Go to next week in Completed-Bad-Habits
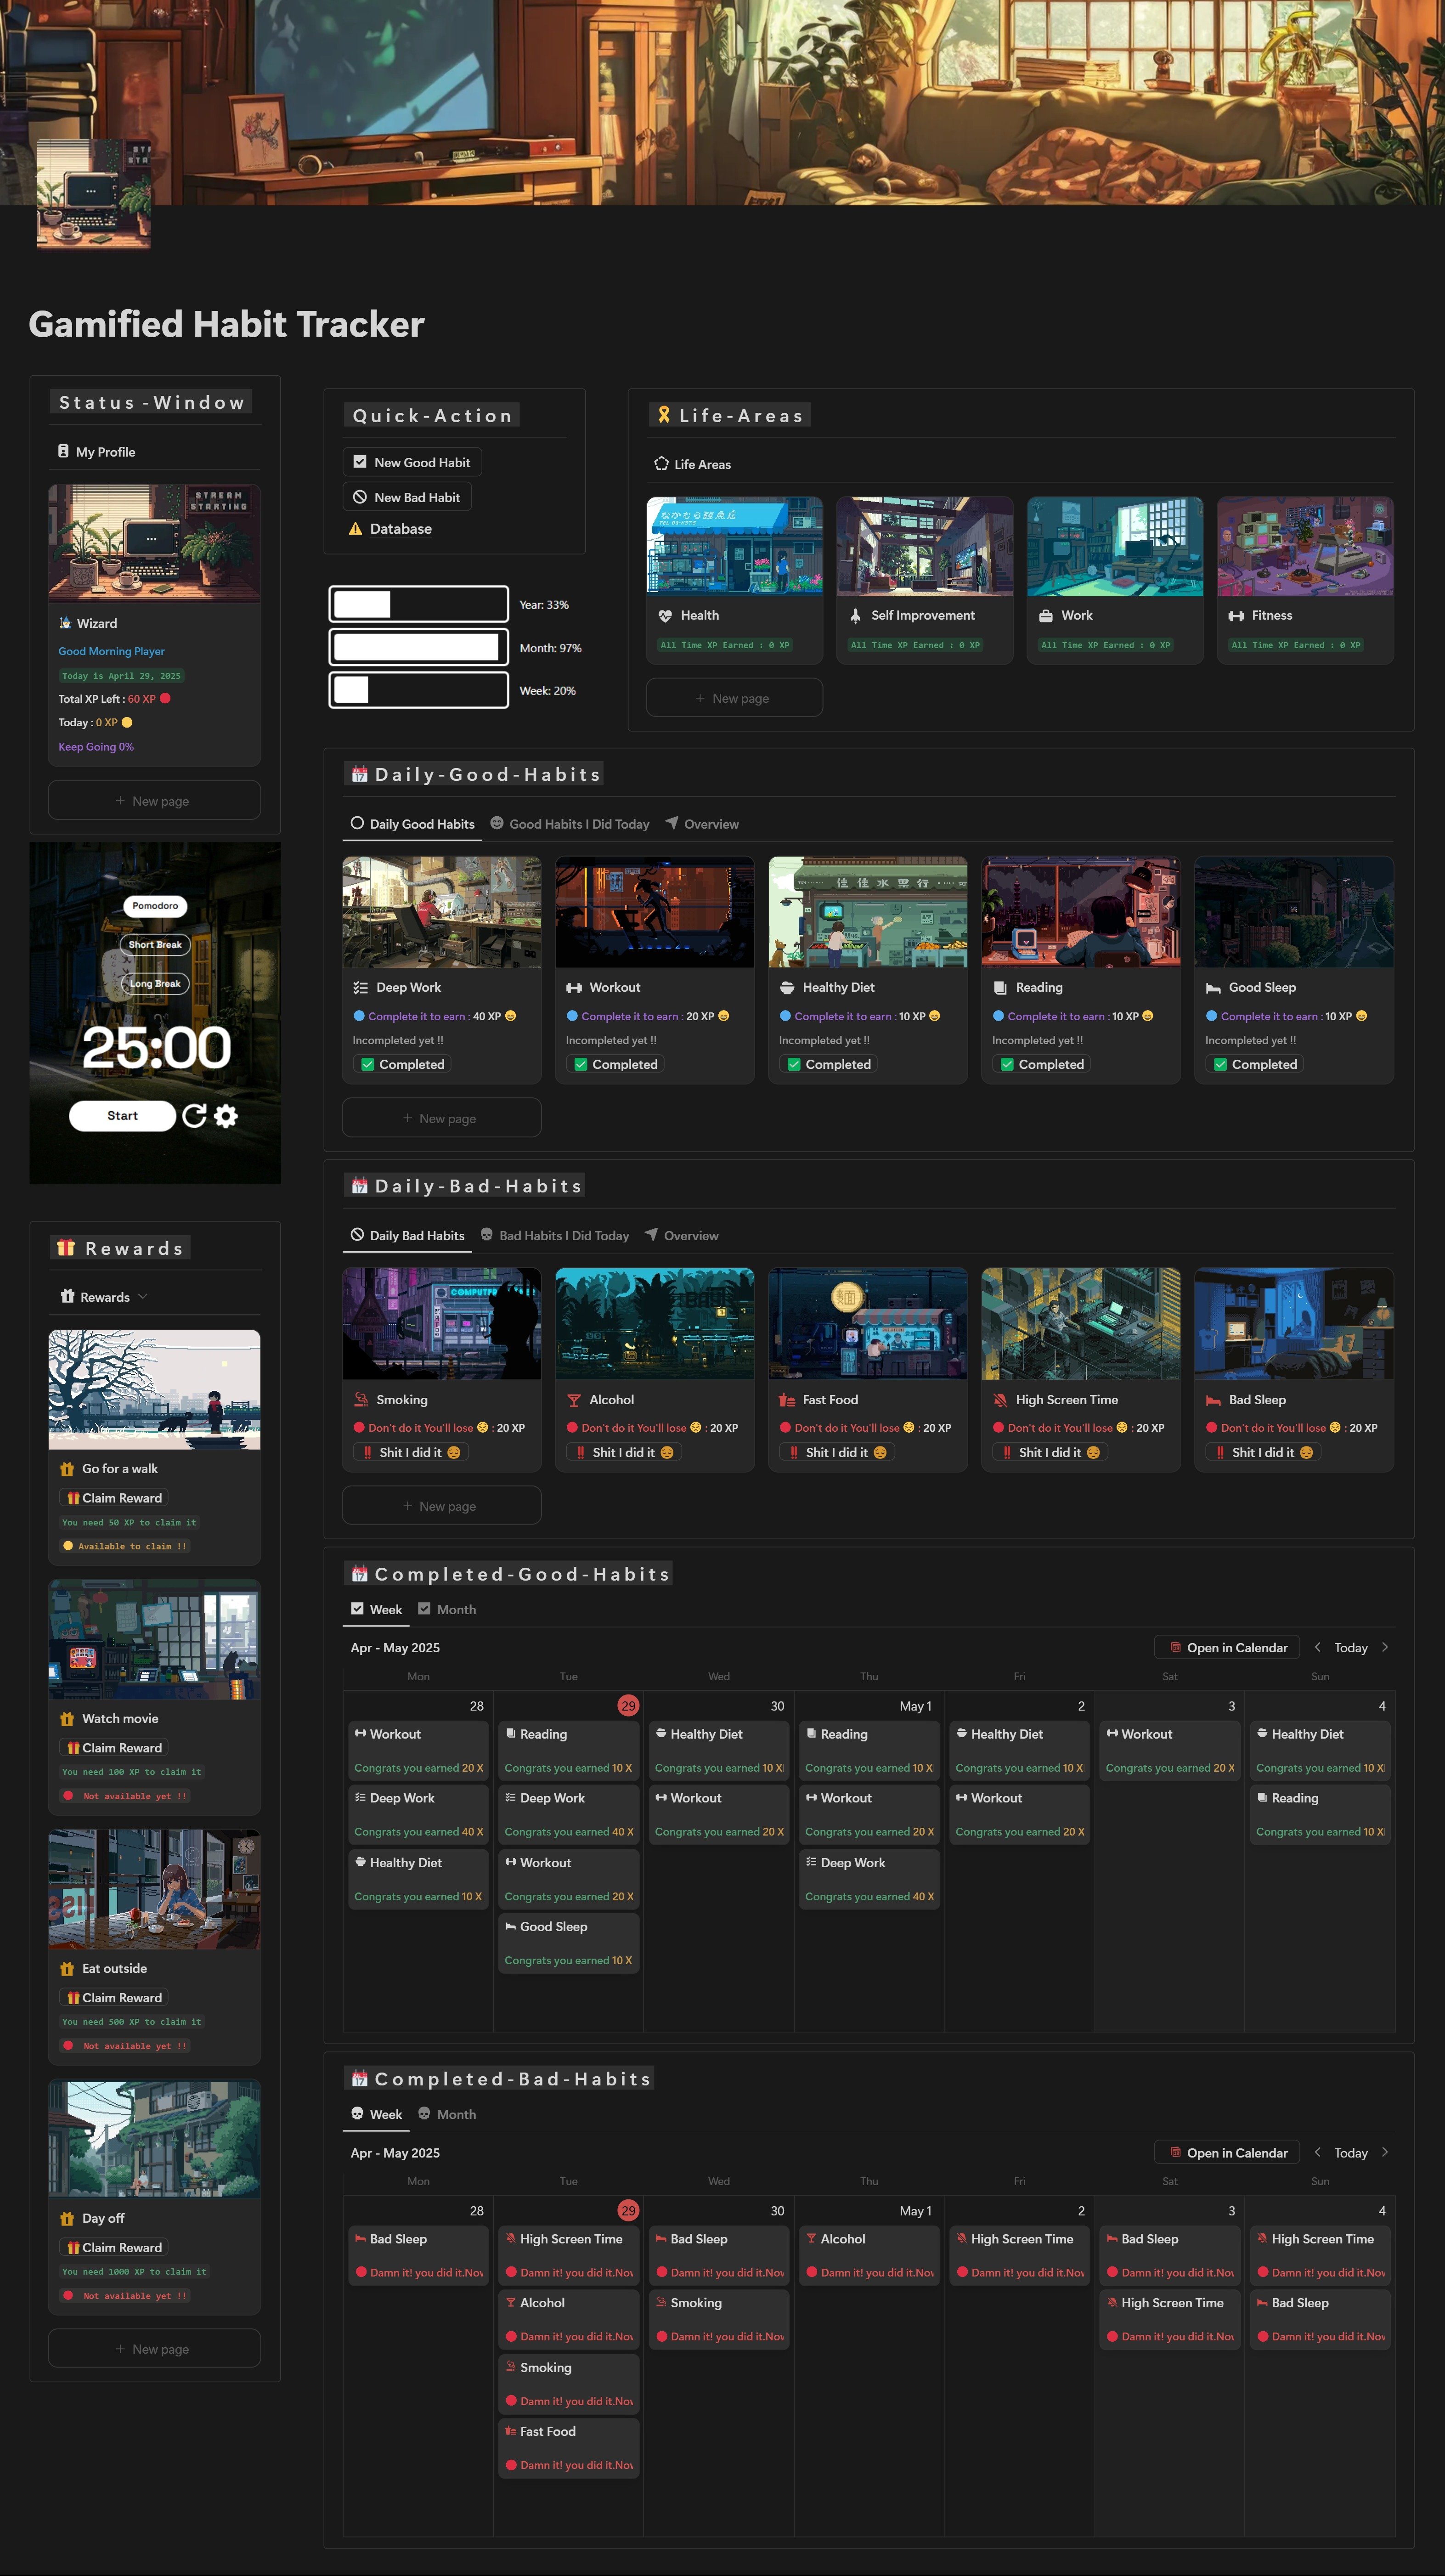The image size is (1445, 2576). coord(1384,2152)
